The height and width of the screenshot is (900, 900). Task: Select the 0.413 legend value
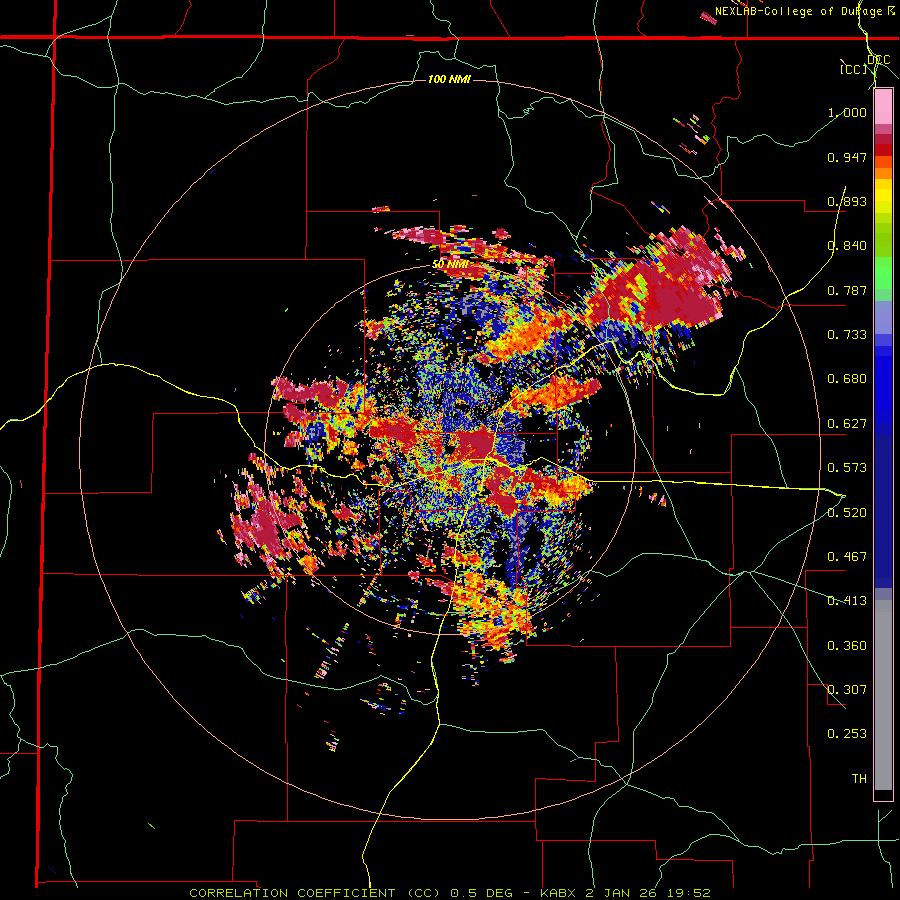847,601
